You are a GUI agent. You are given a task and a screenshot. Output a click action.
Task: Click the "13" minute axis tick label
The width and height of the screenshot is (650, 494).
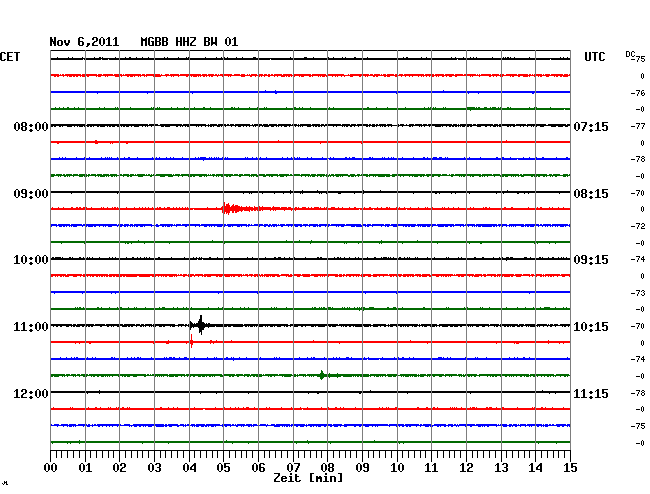pos(501,468)
